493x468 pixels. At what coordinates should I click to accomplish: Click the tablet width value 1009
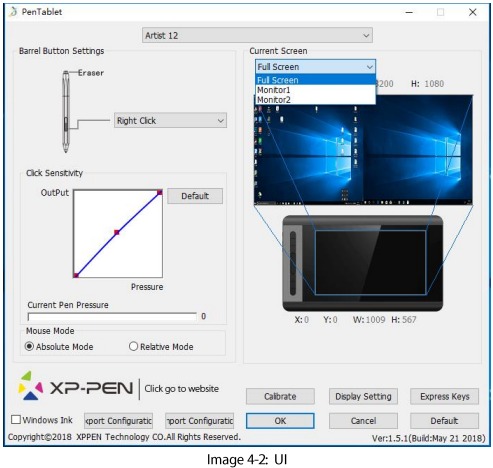click(376, 320)
